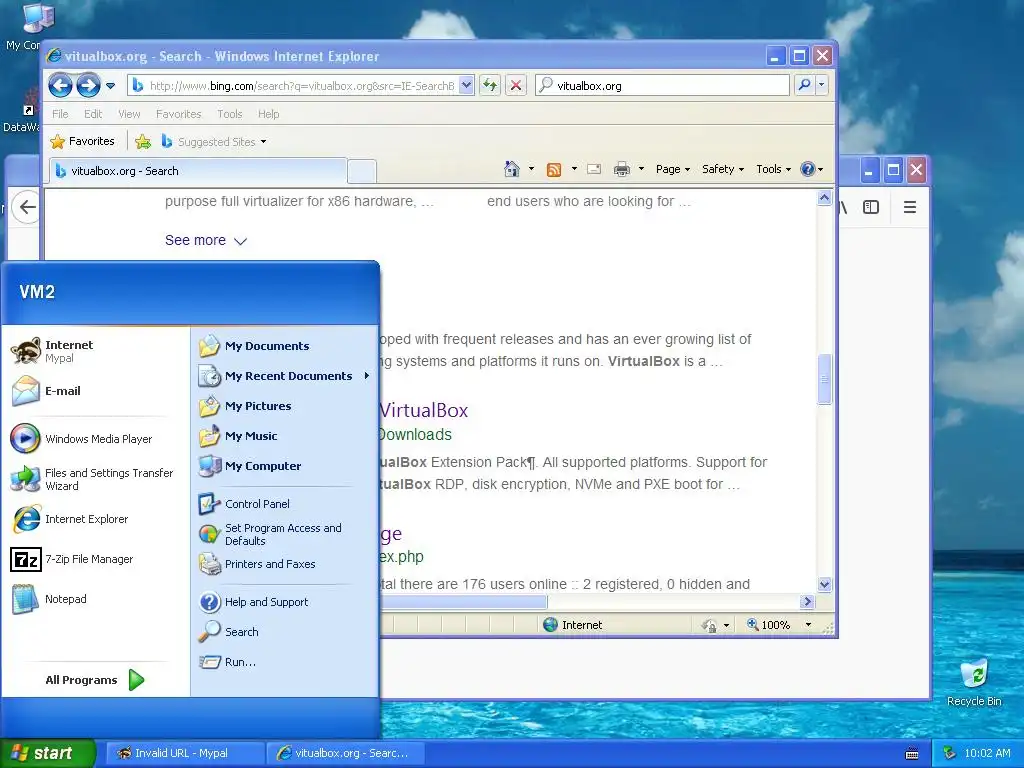Open the recent pages dropdown arrow

coord(110,86)
